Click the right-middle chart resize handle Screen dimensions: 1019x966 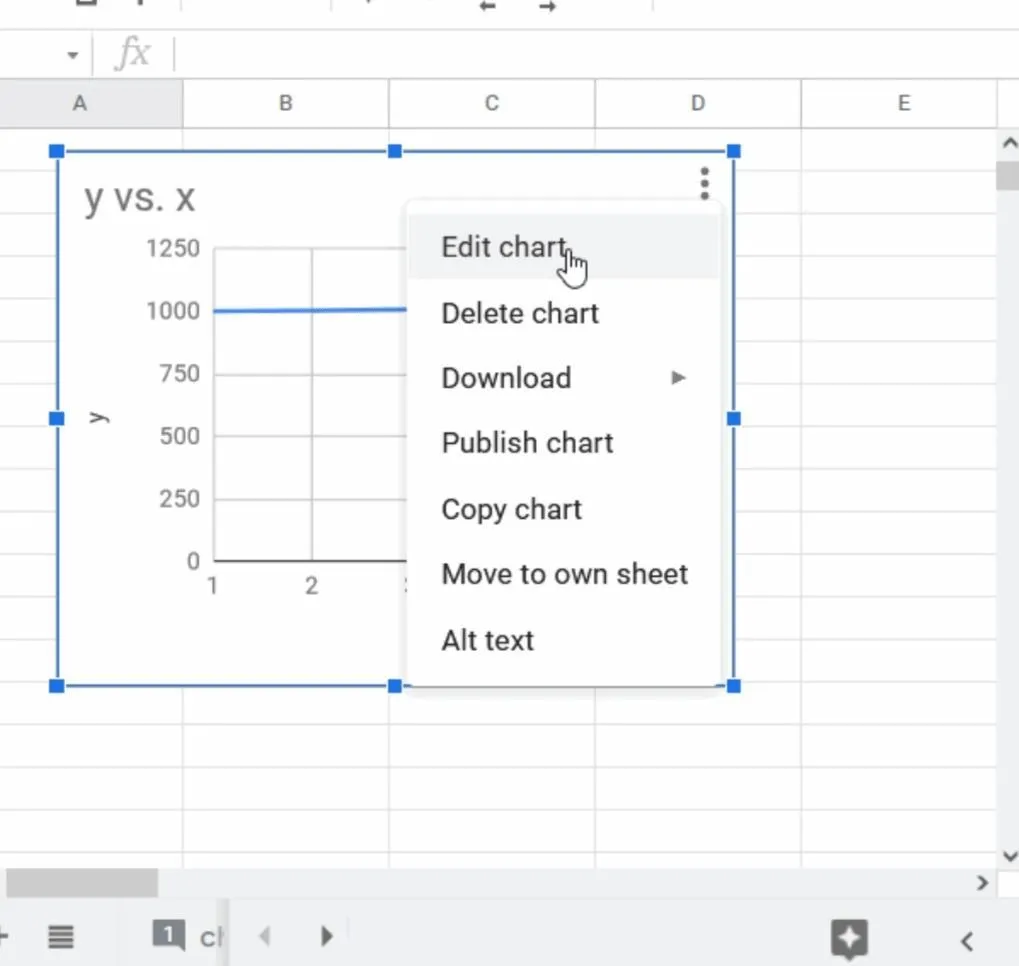(734, 419)
